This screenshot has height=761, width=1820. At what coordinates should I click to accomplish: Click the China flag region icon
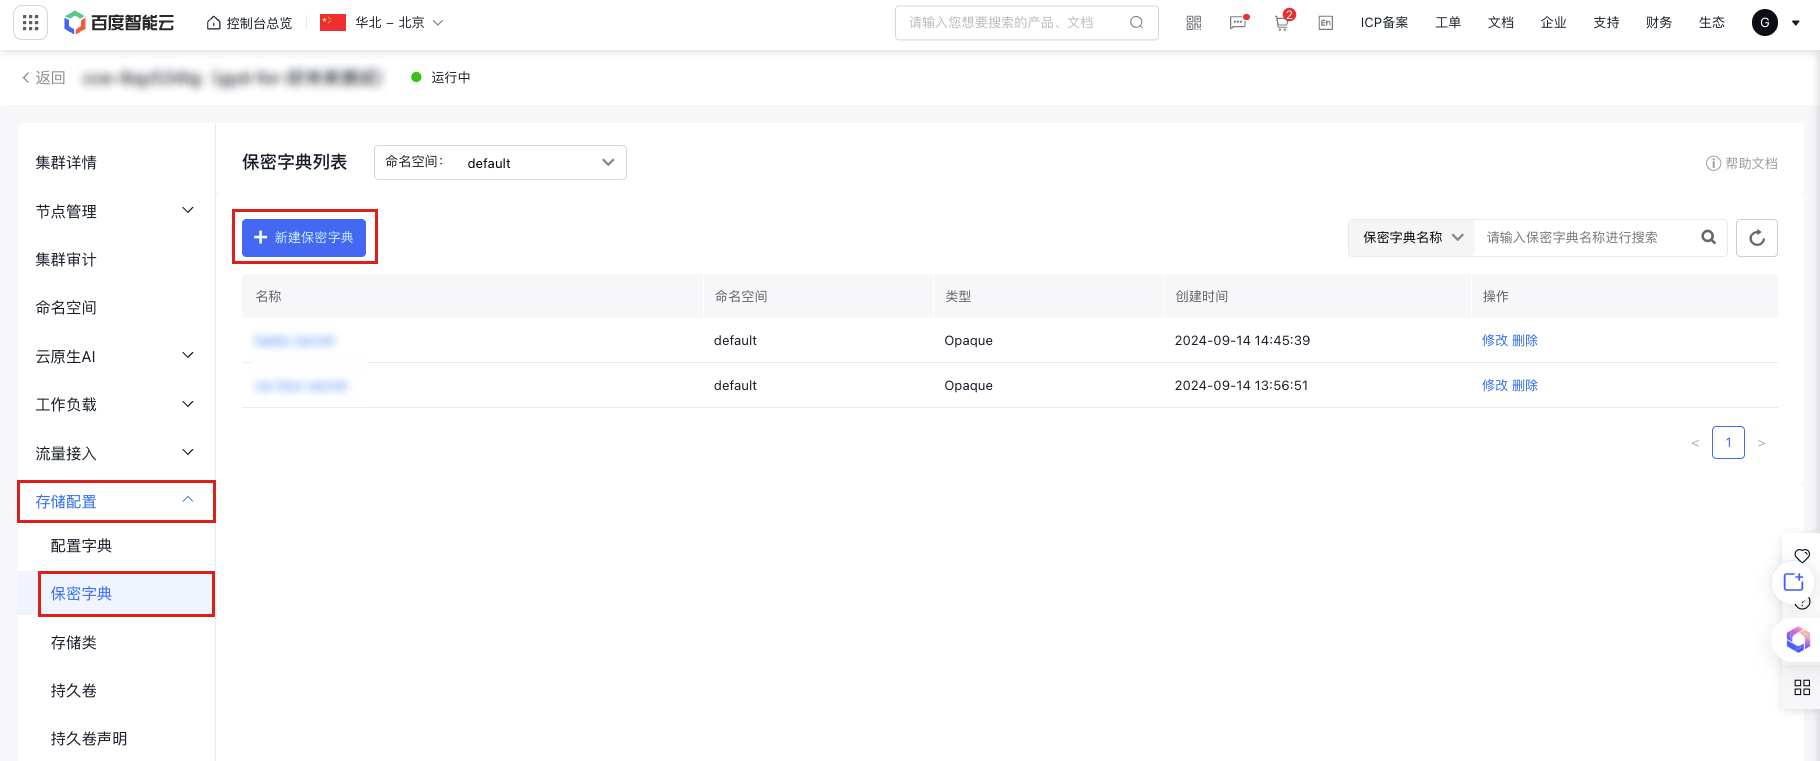click(x=333, y=22)
